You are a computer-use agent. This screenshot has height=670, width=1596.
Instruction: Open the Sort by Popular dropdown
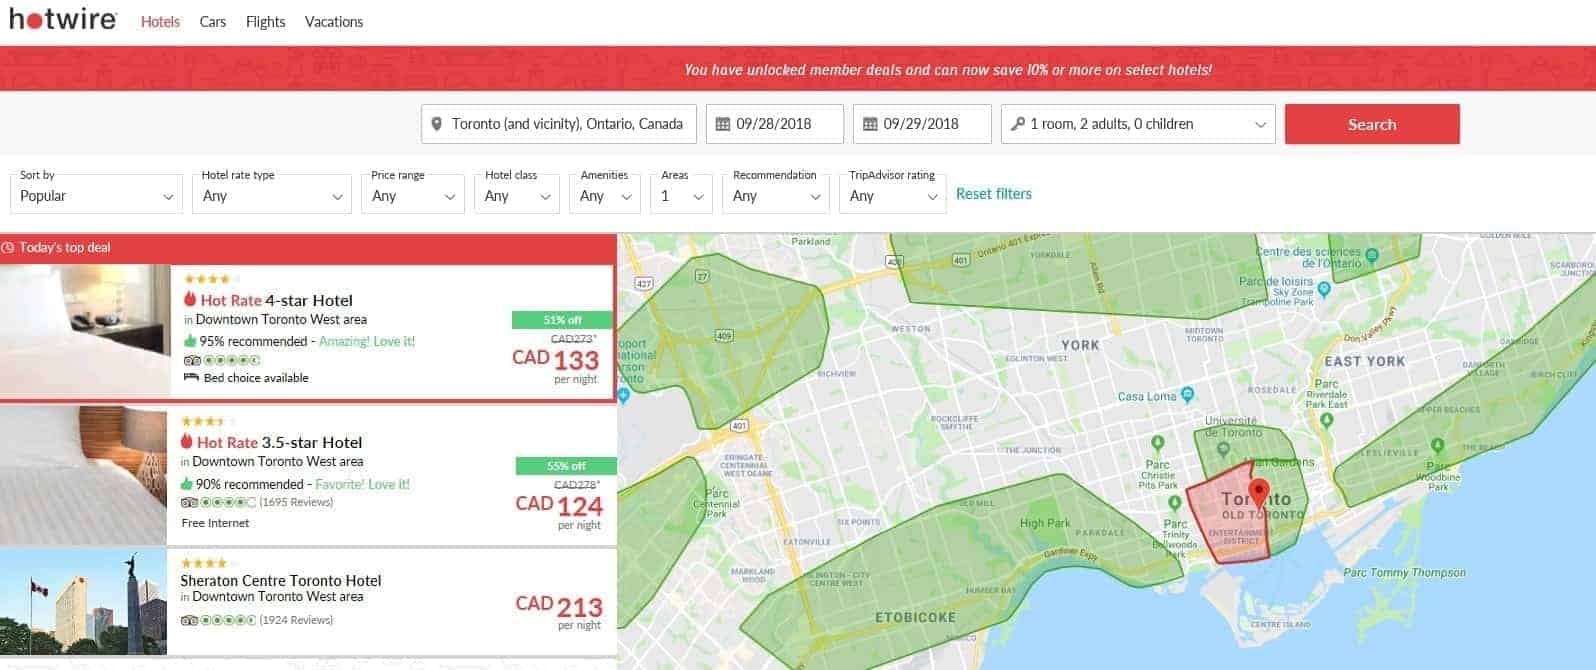(x=96, y=195)
